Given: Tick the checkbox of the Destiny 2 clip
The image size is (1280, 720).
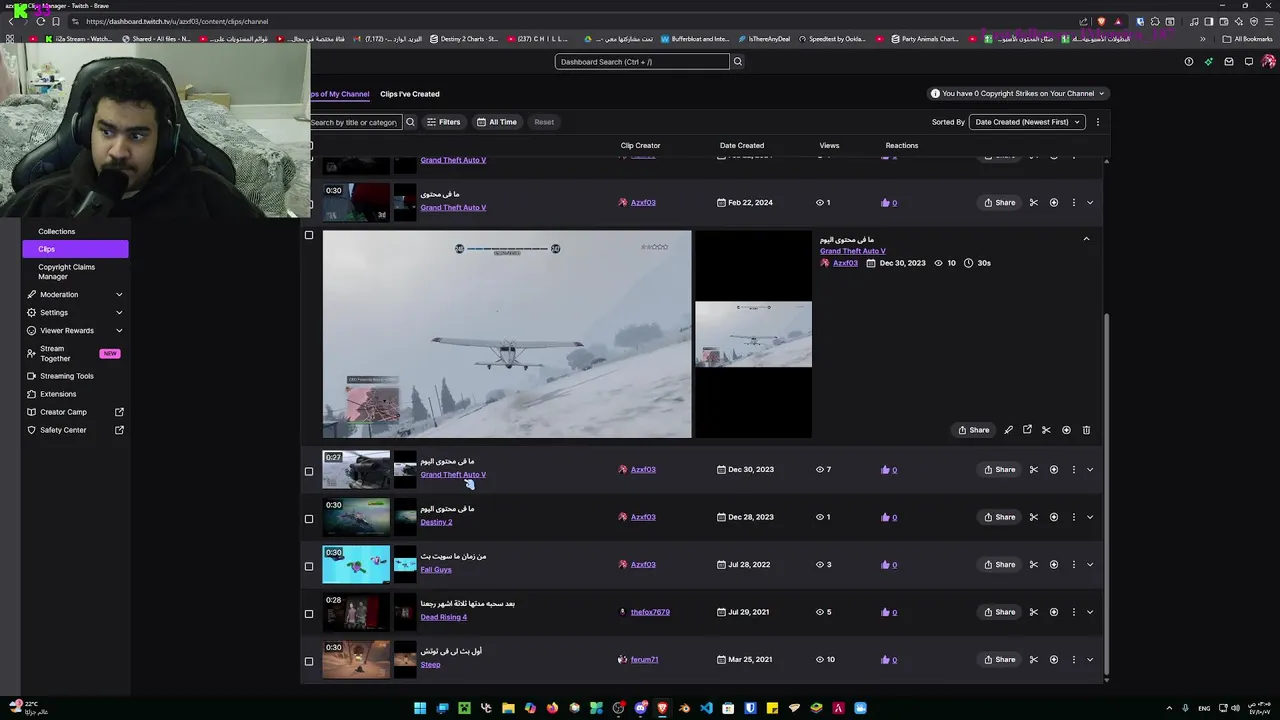Looking at the screenshot, I should 309,519.
